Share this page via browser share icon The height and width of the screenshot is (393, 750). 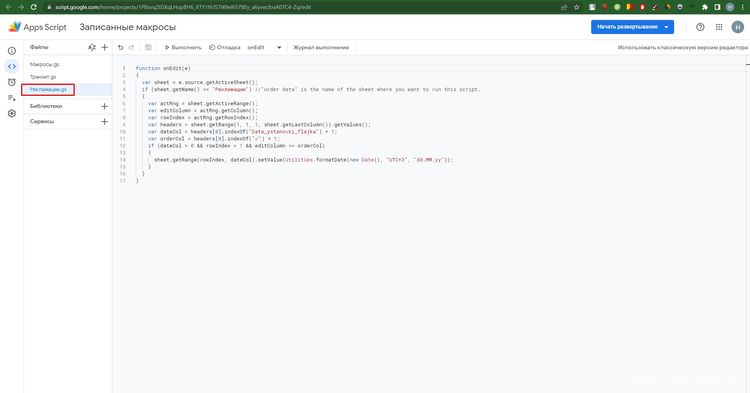click(564, 7)
